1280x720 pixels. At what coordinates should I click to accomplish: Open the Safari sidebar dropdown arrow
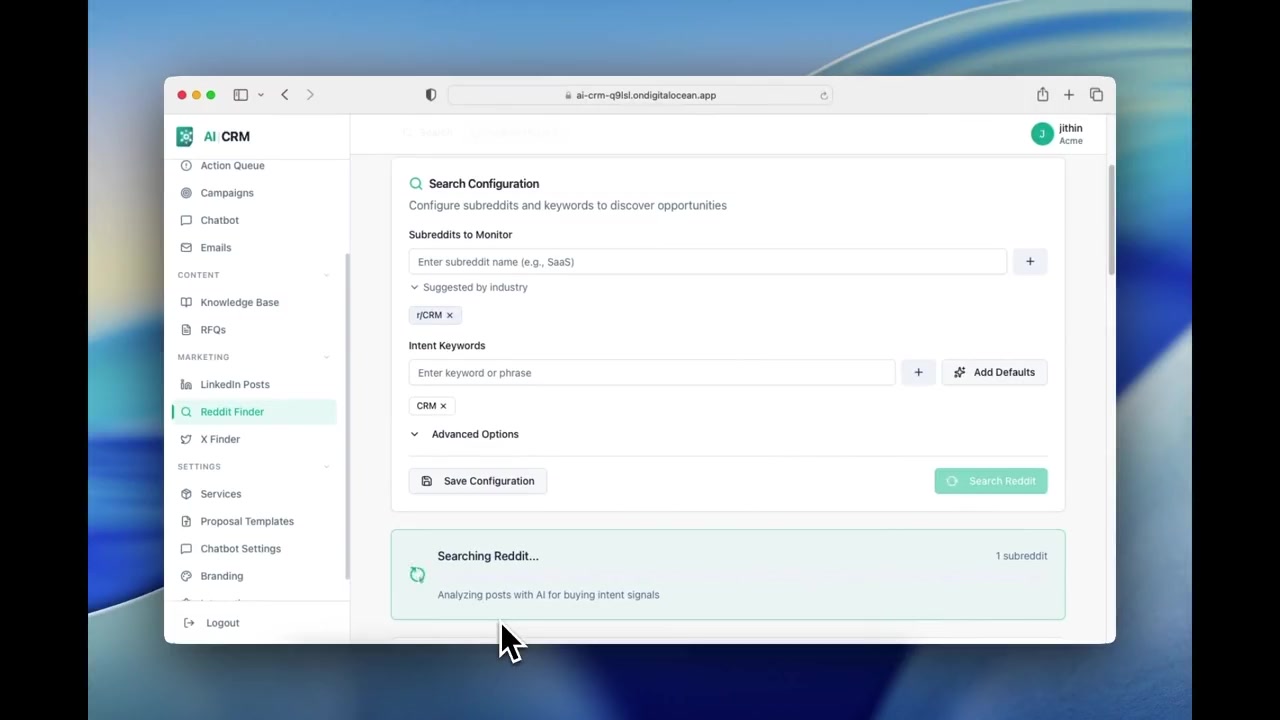[261, 95]
